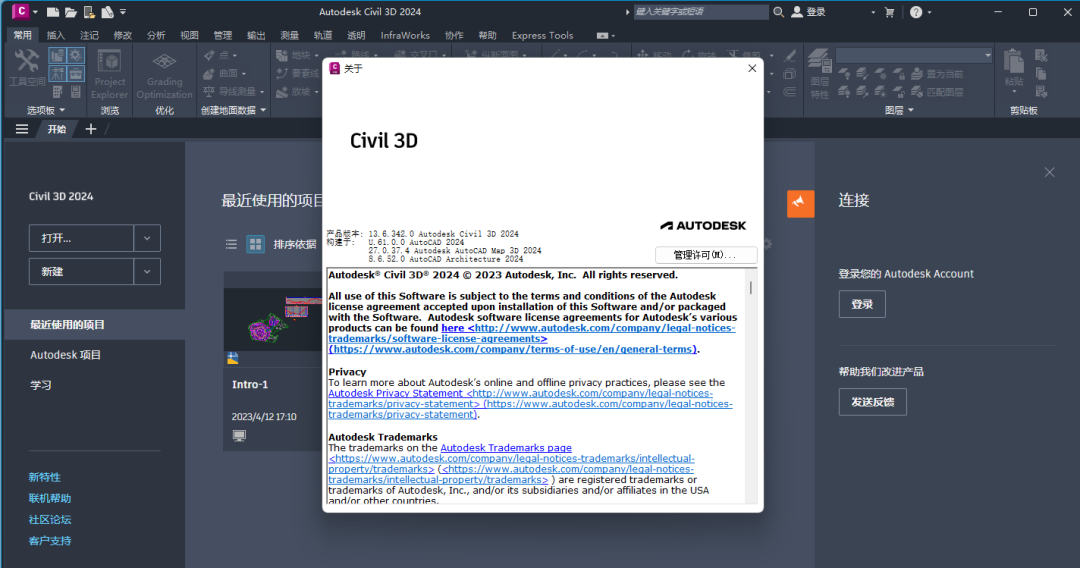Click the About dialog vertical scrollbar thumb
The image size is (1080, 568).
[751, 287]
